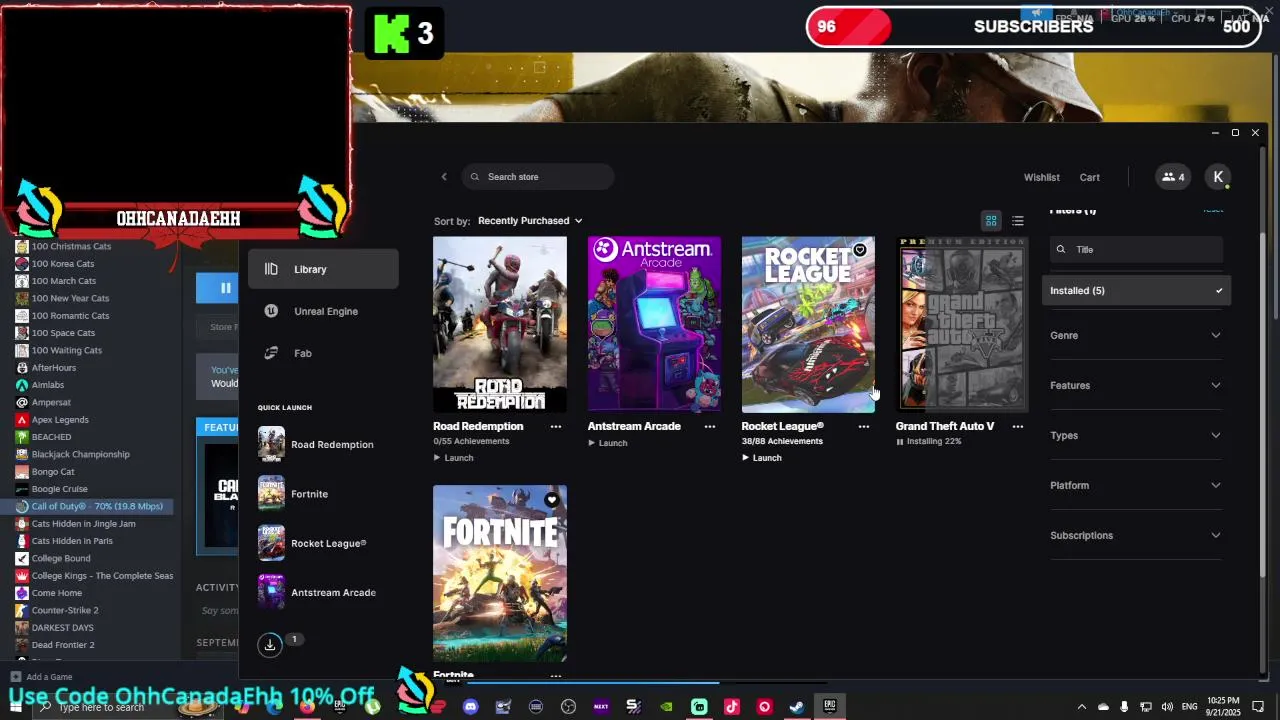1280x720 pixels.
Task: Show hidden system tray icons
Action: (1081, 707)
